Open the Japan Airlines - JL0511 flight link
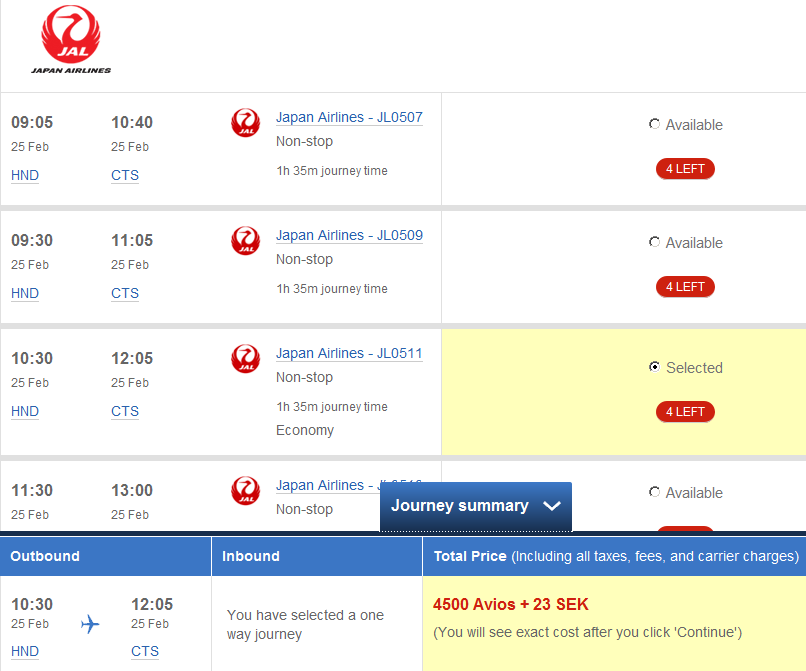This screenshot has height=671, width=806. coord(349,353)
